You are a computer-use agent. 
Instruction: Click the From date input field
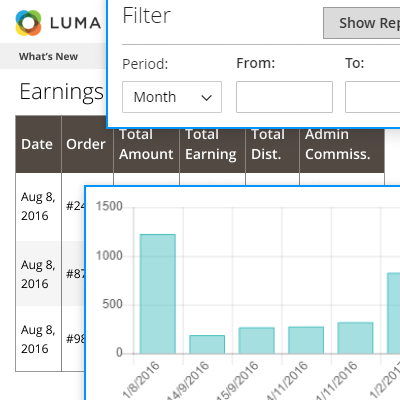tap(284, 97)
